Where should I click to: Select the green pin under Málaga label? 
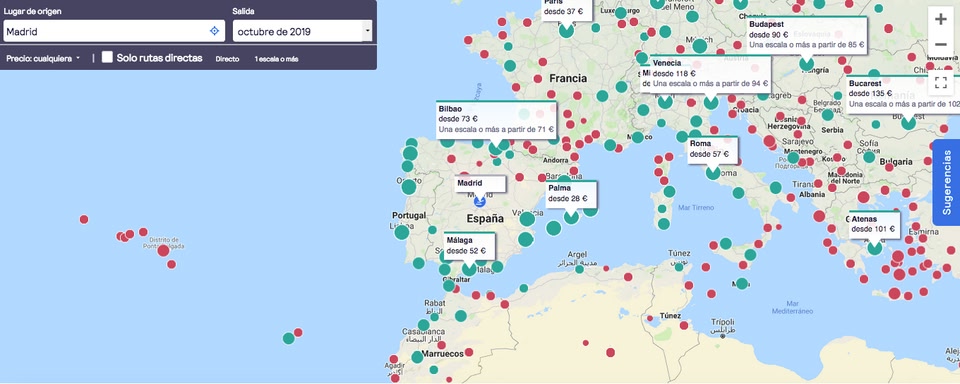tap(469, 268)
